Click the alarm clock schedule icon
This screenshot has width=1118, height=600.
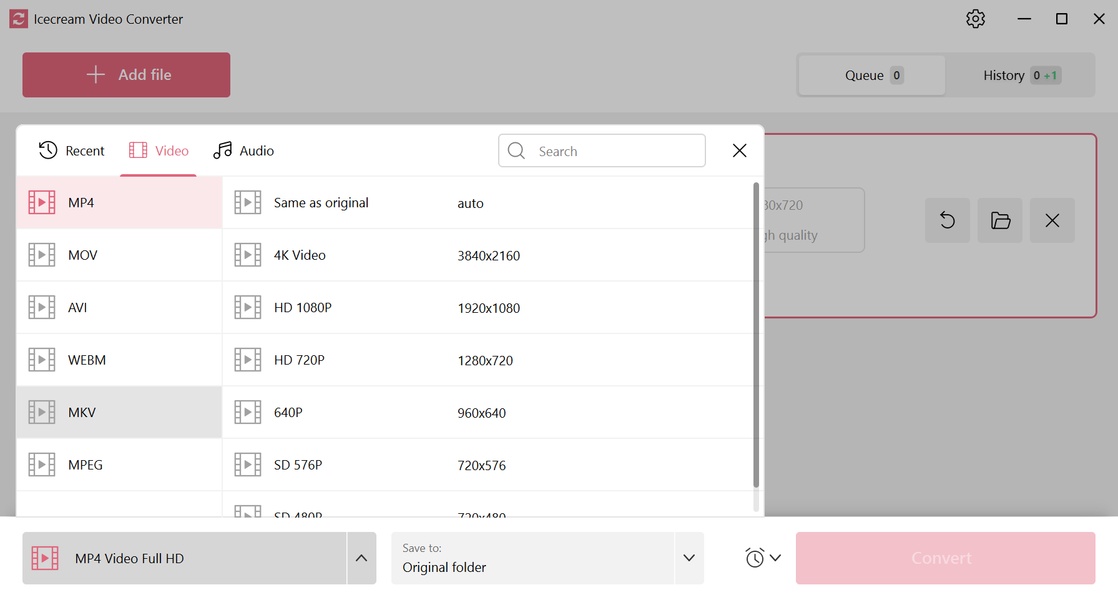755,558
